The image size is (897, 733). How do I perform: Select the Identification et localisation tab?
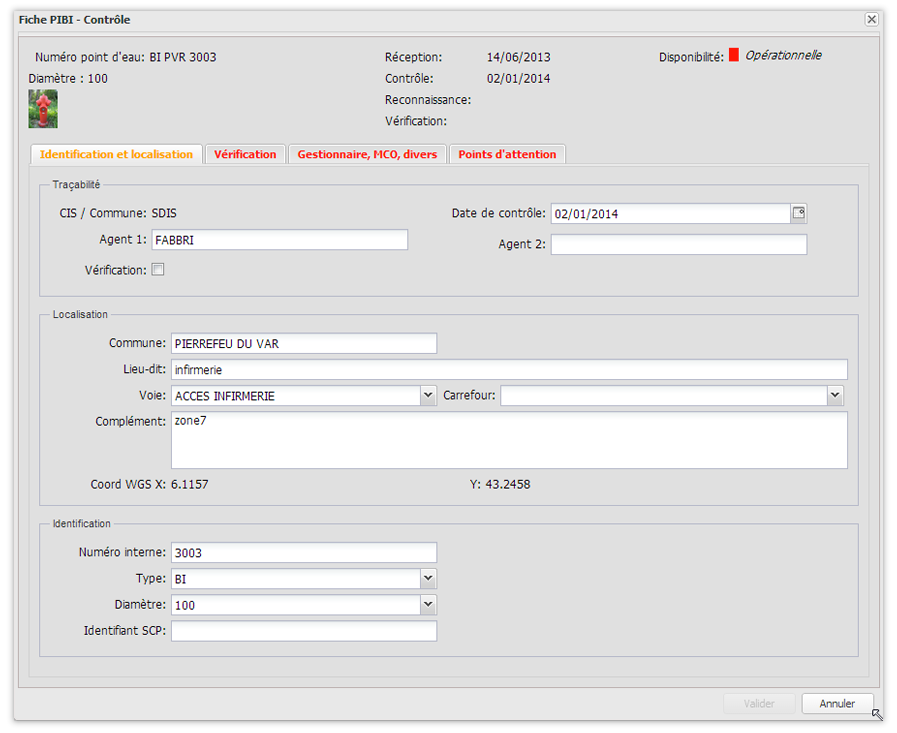(x=117, y=154)
